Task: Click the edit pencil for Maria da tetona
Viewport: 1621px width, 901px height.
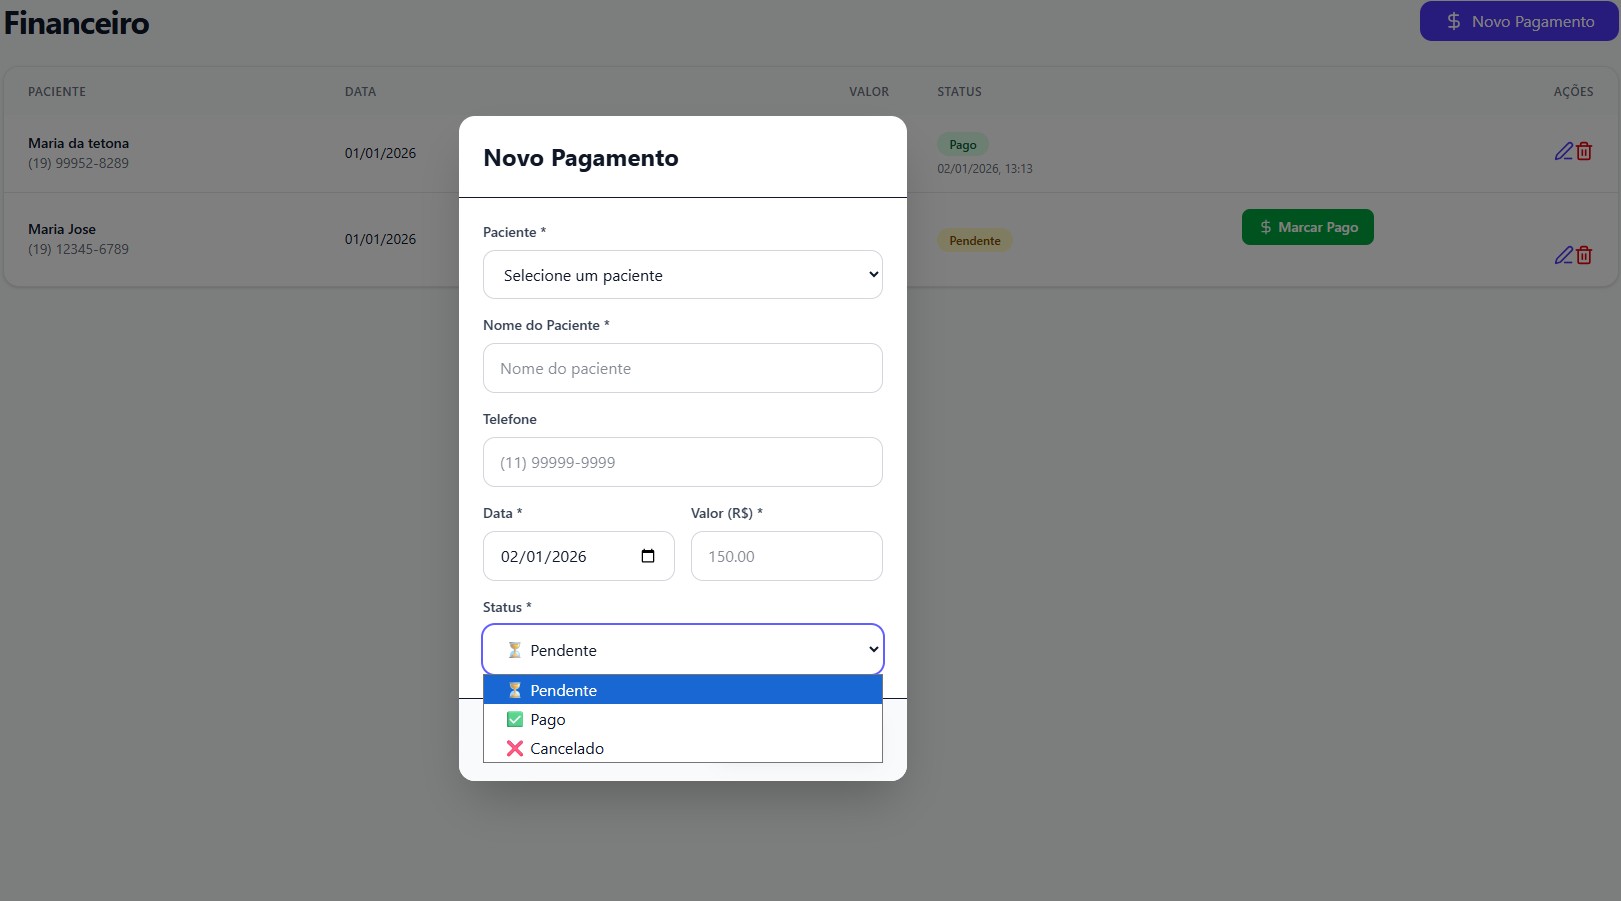Action: (1563, 151)
